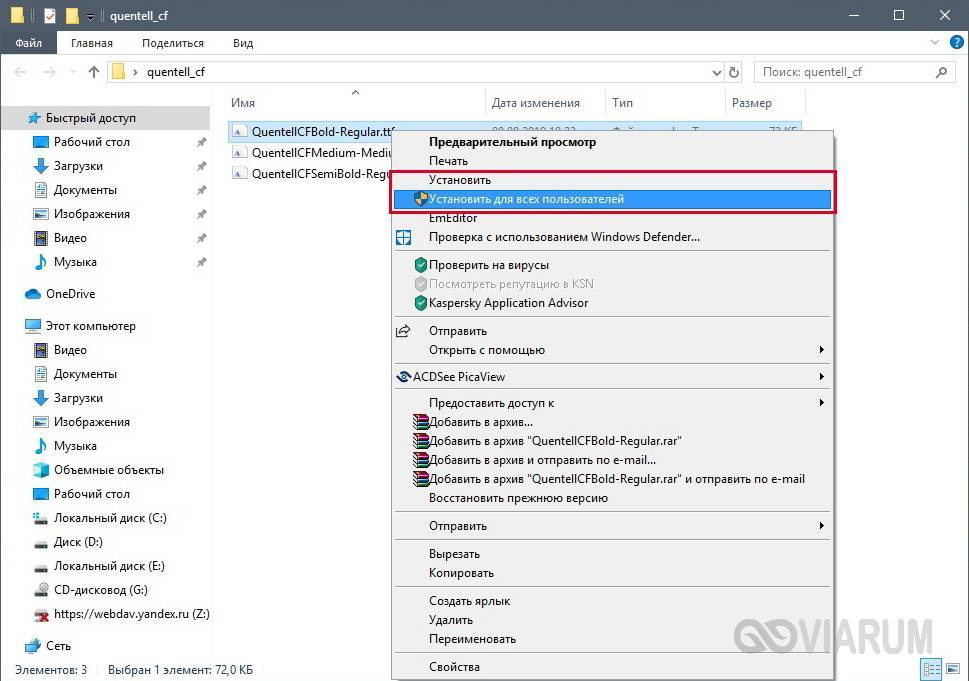
Task: Select 'Локальный диск (C:)' in sidebar
Action: [x=110, y=518]
